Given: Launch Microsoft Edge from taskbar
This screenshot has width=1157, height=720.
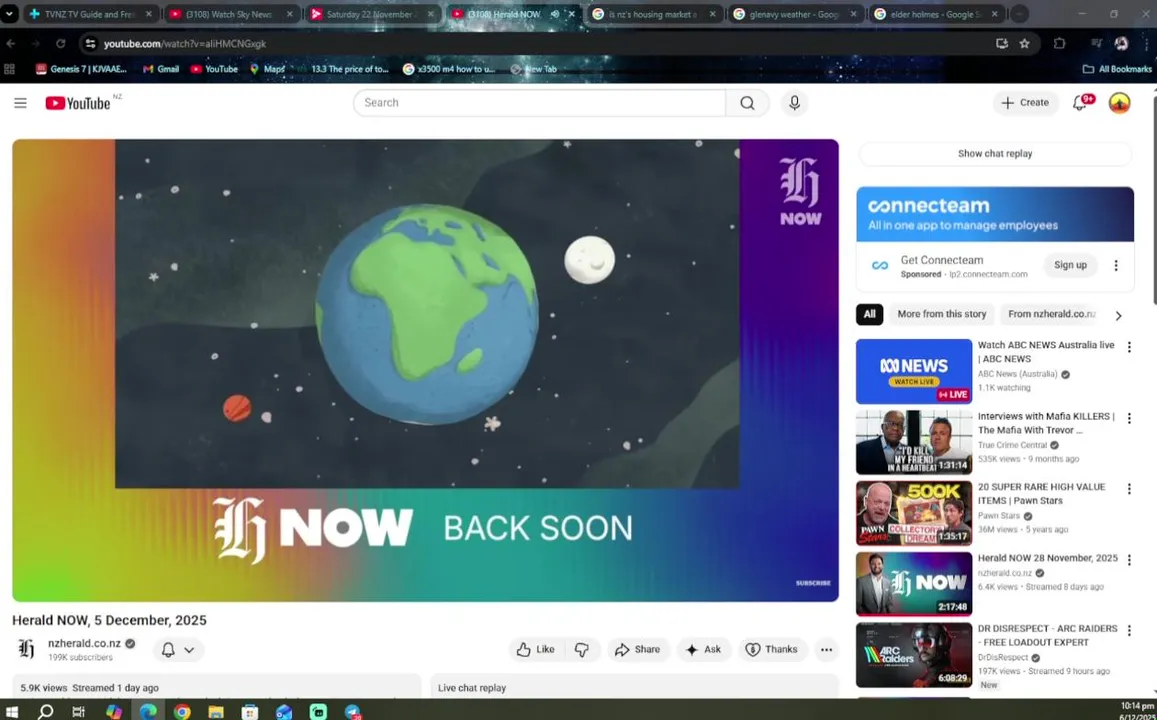Looking at the screenshot, I should click(x=148, y=712).
